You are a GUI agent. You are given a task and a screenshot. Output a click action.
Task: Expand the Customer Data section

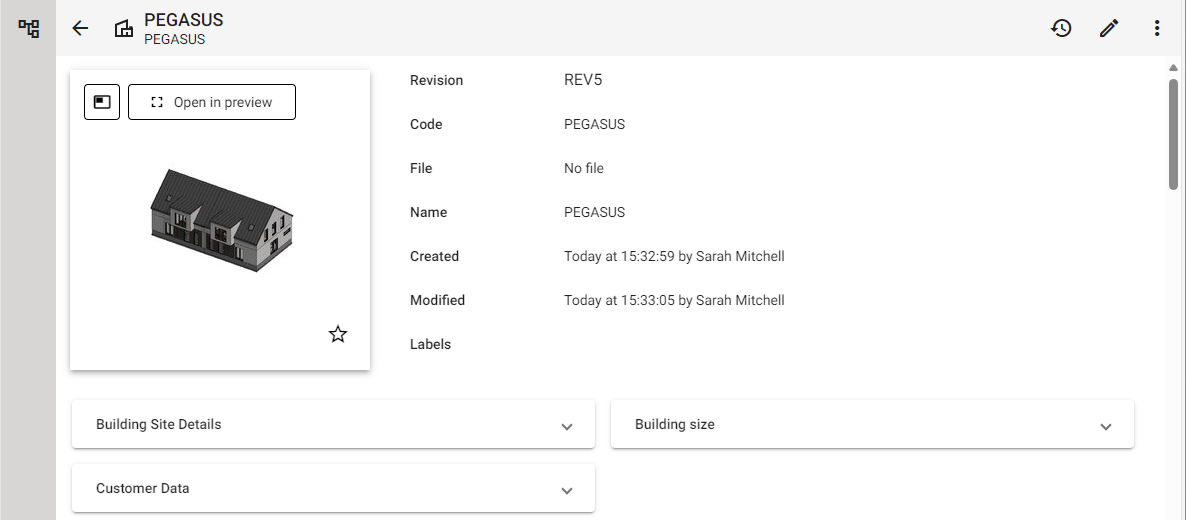[333, 489]
